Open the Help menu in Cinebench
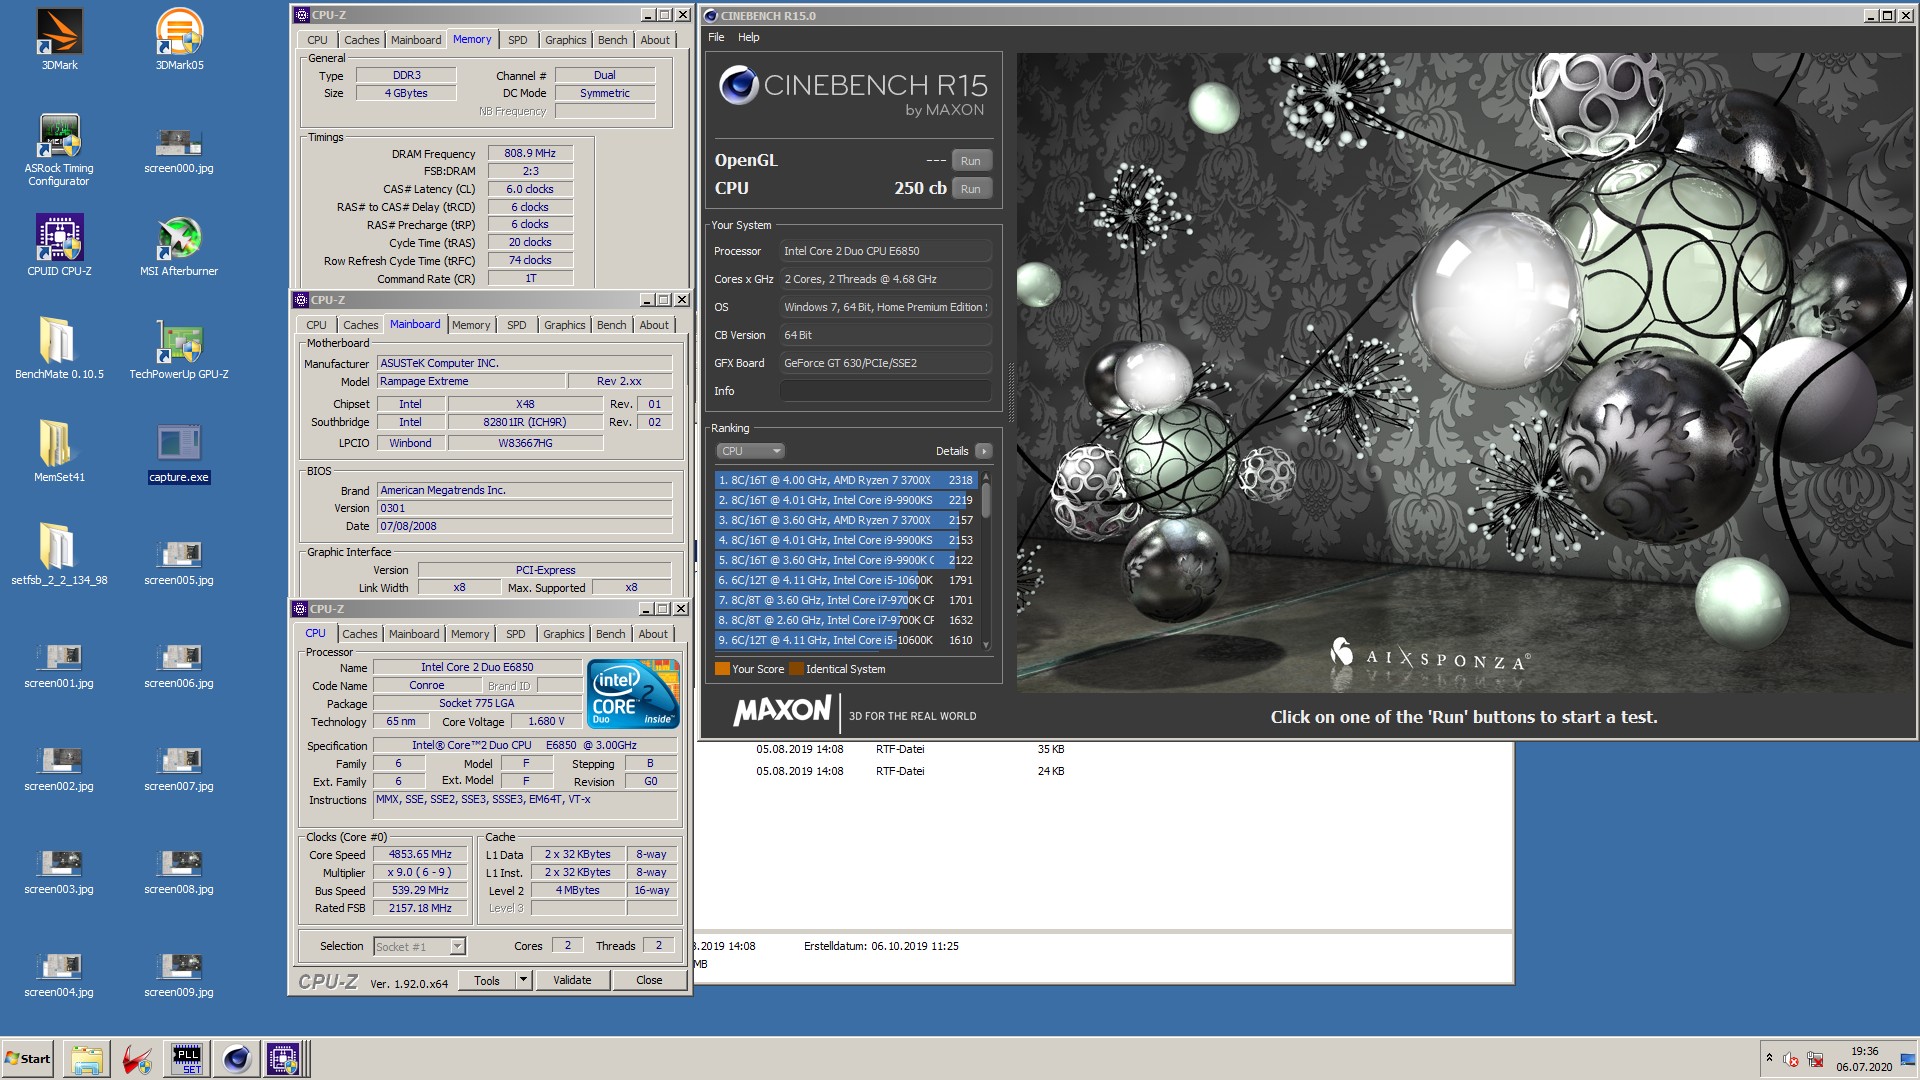The height and width of the screenshot is (1080, 1920). 748,37
